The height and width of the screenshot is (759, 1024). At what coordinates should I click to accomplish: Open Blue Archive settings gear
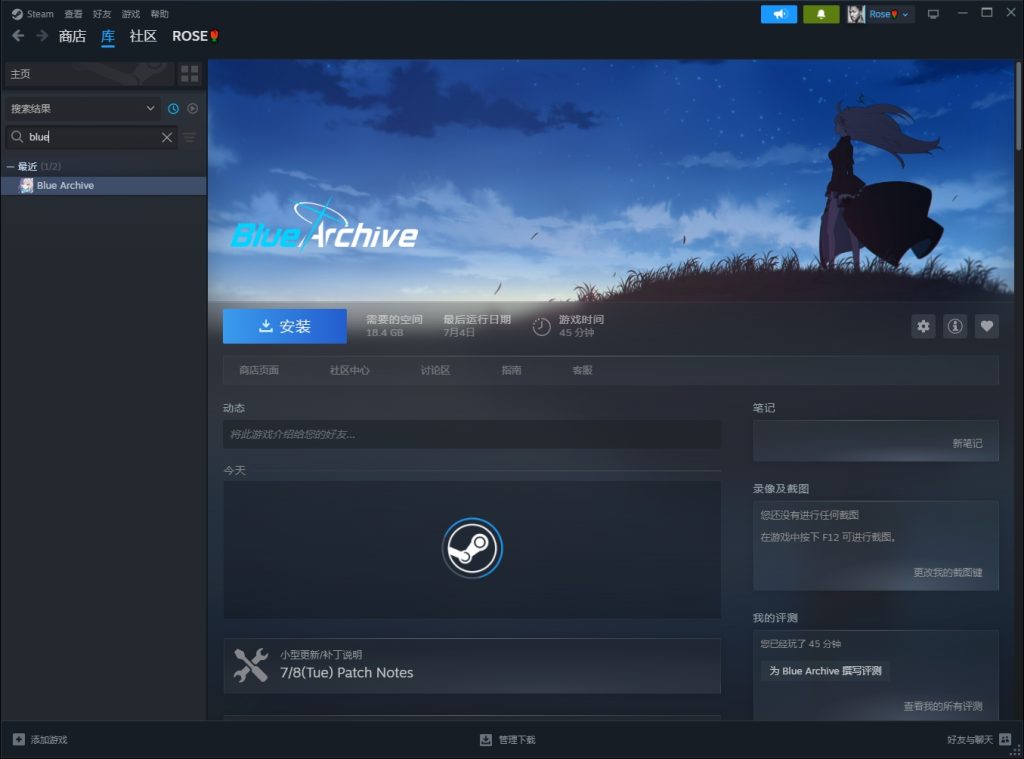pyautogui.click(x=923, y=326)
